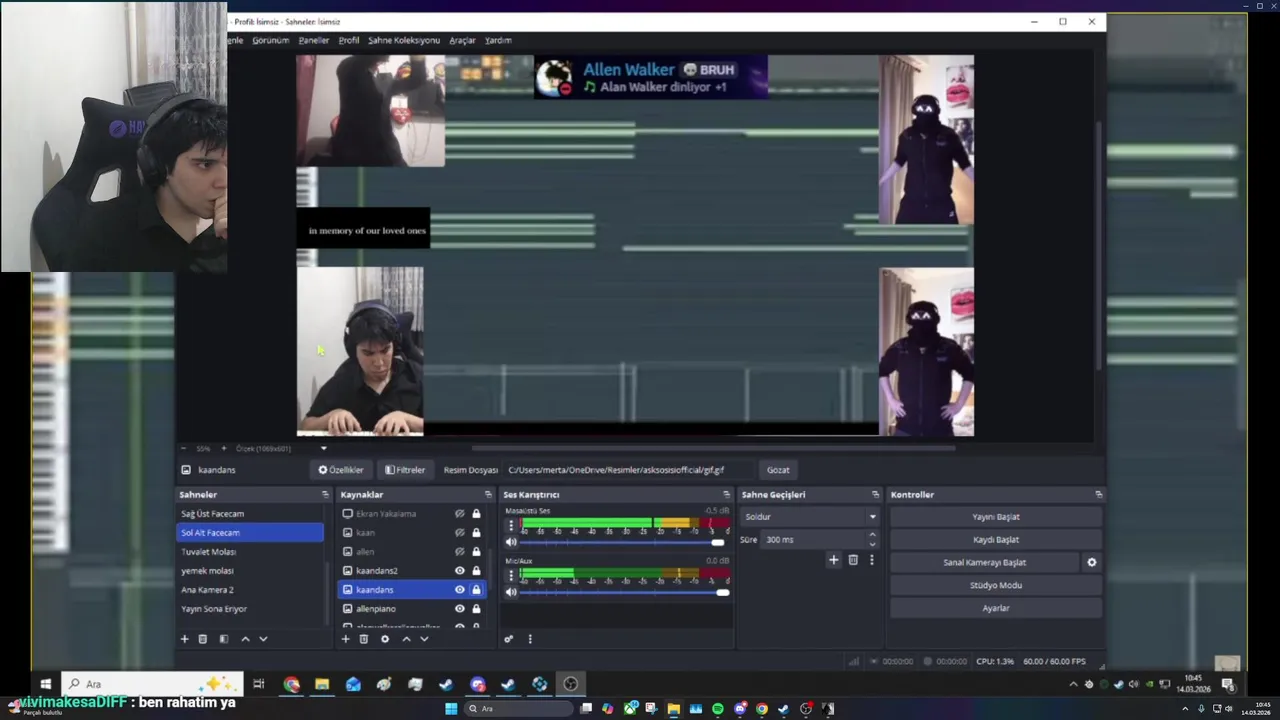Open virtual camera settings gear icon

[1091, 562]
